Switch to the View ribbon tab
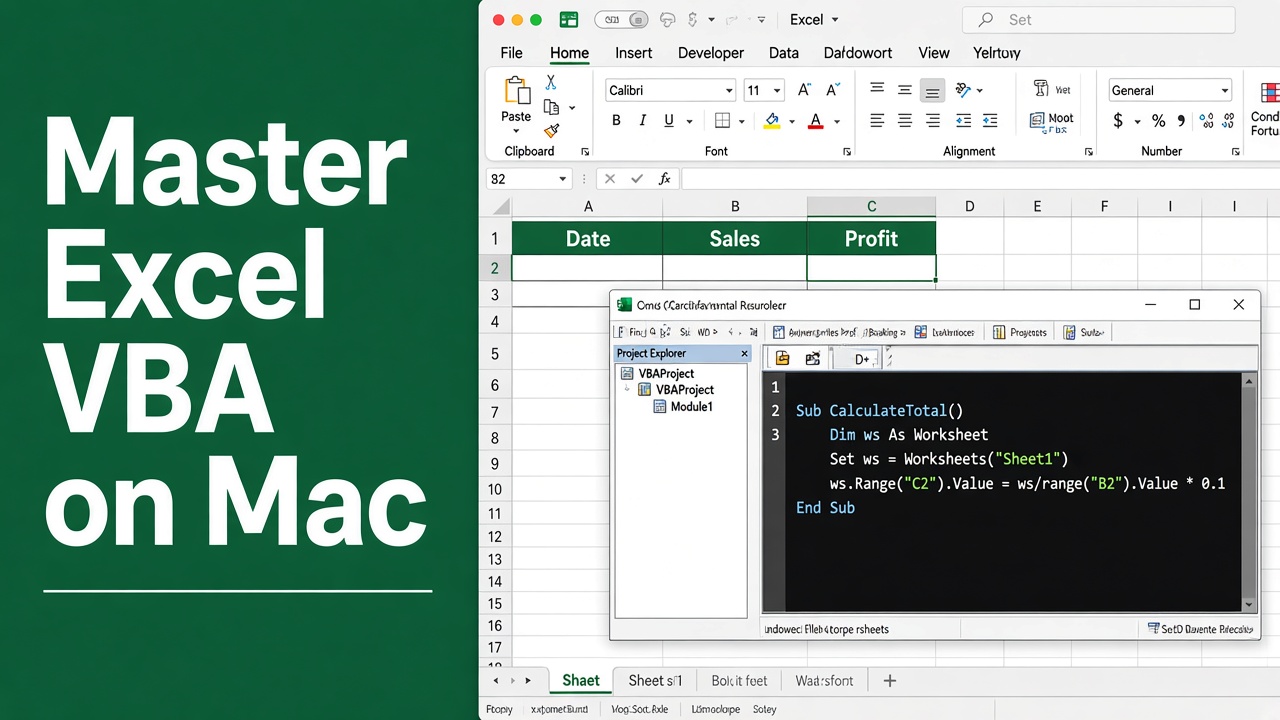 [934, 53]
